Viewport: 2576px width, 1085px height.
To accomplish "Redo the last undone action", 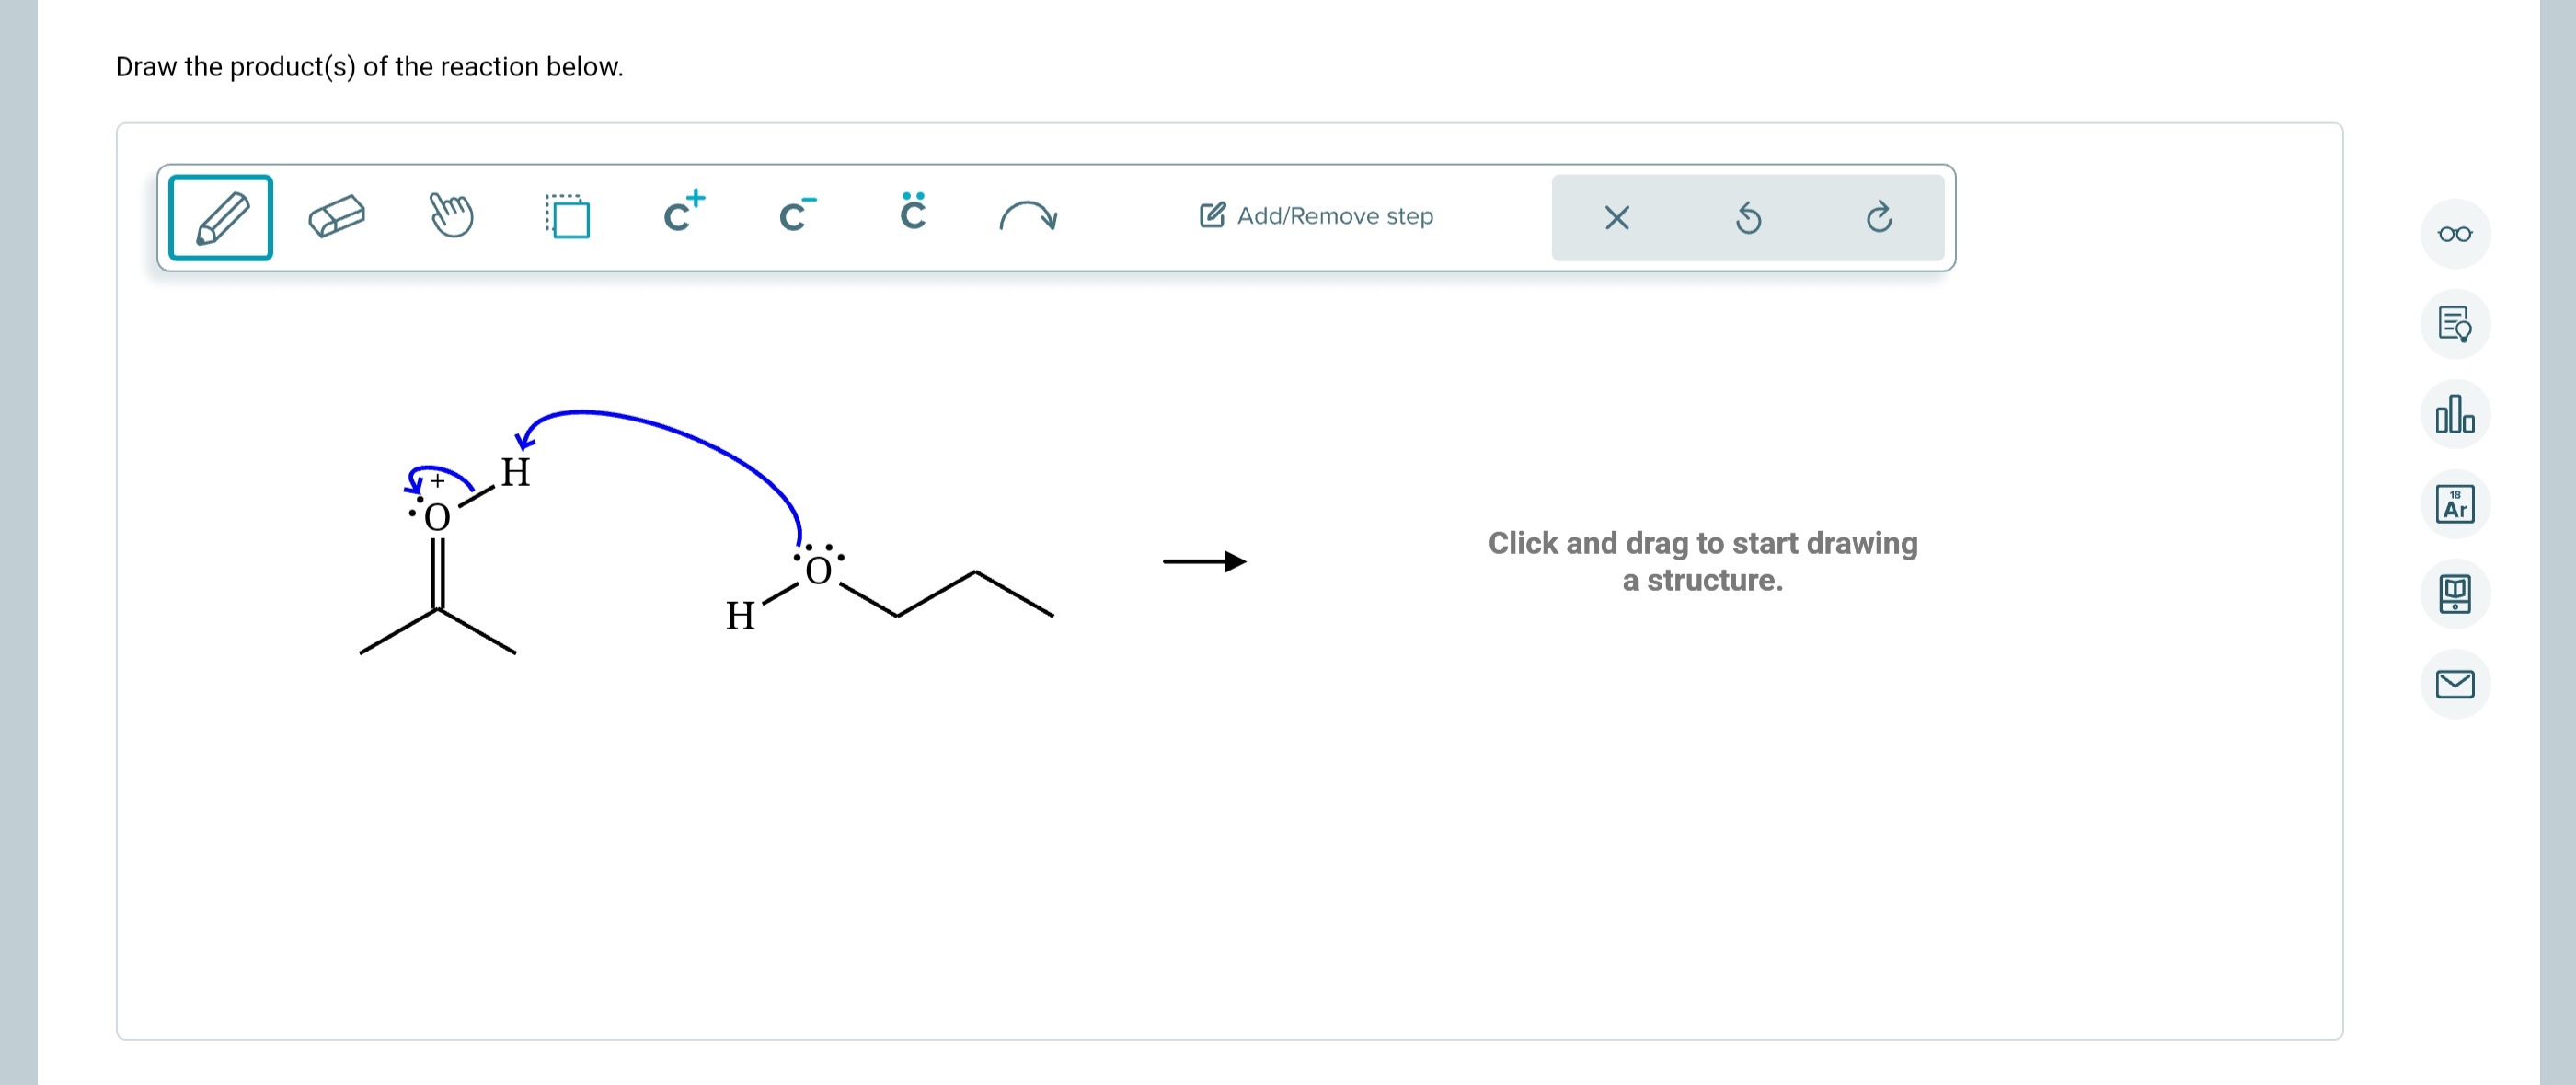I will click(x=1880, y=218).
